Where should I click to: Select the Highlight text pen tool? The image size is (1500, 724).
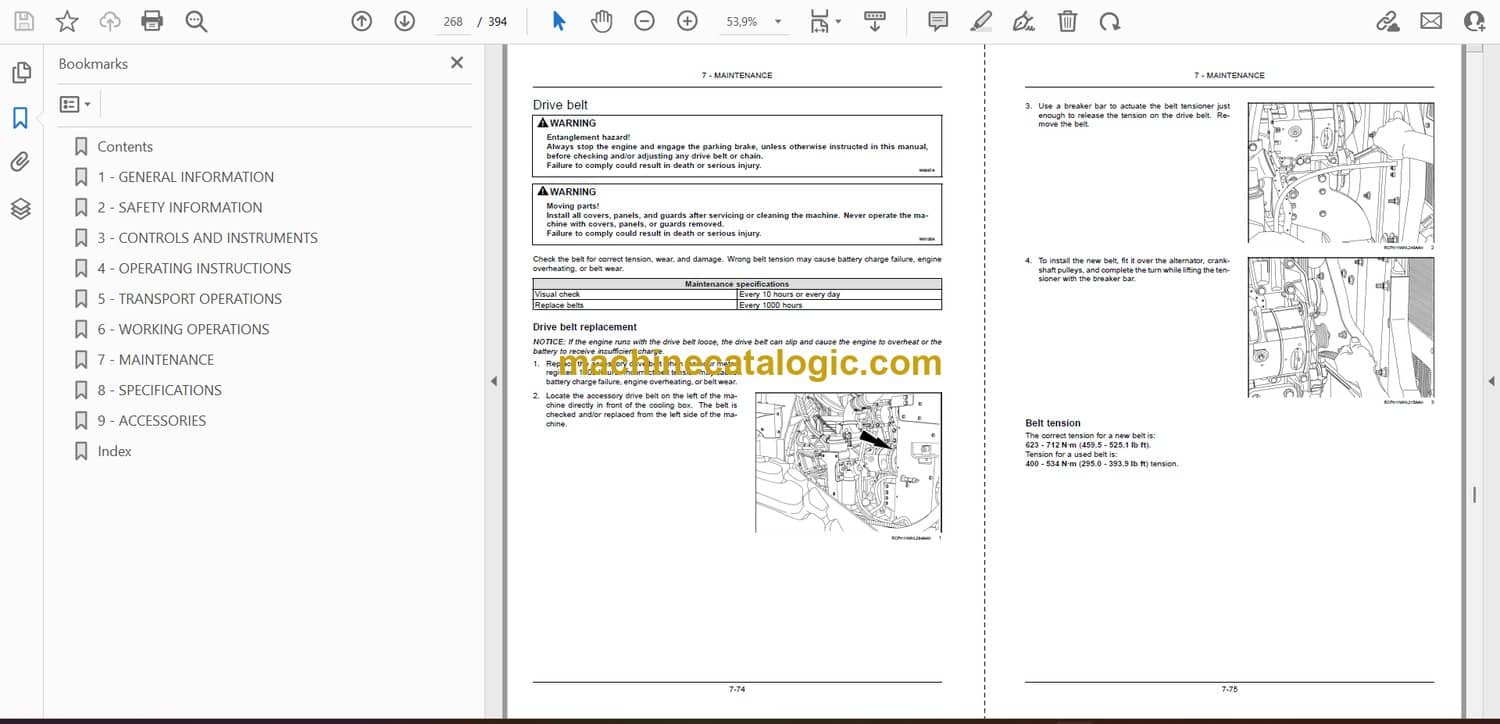981,21
